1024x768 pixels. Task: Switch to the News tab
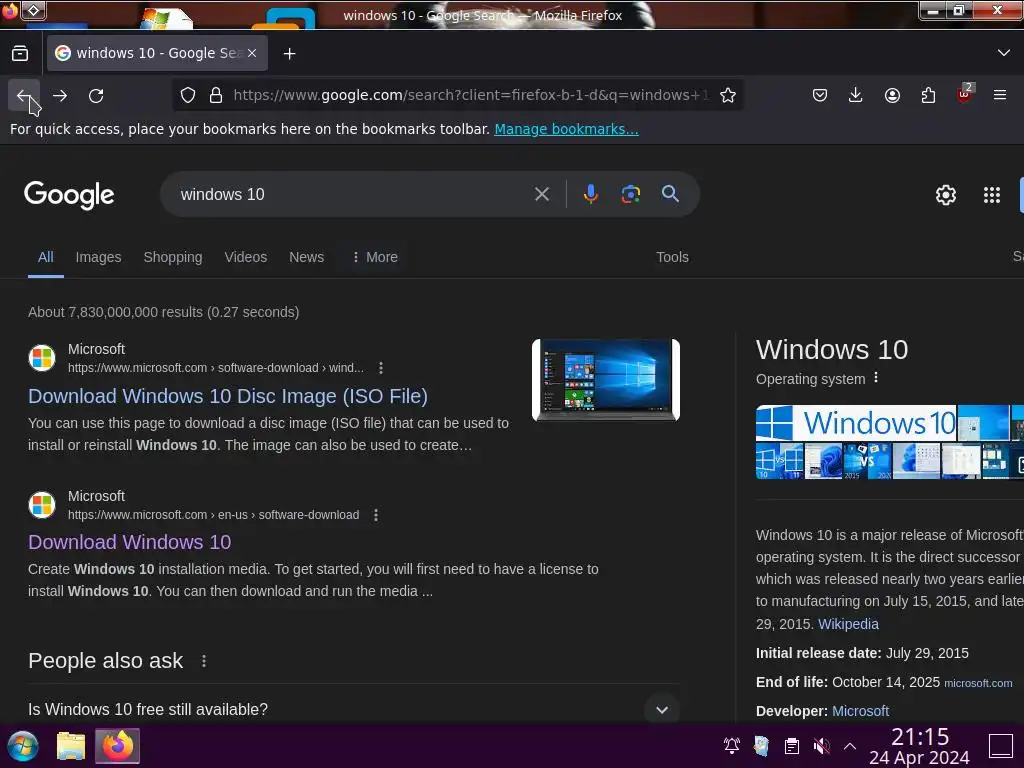(x=306, y=257)
